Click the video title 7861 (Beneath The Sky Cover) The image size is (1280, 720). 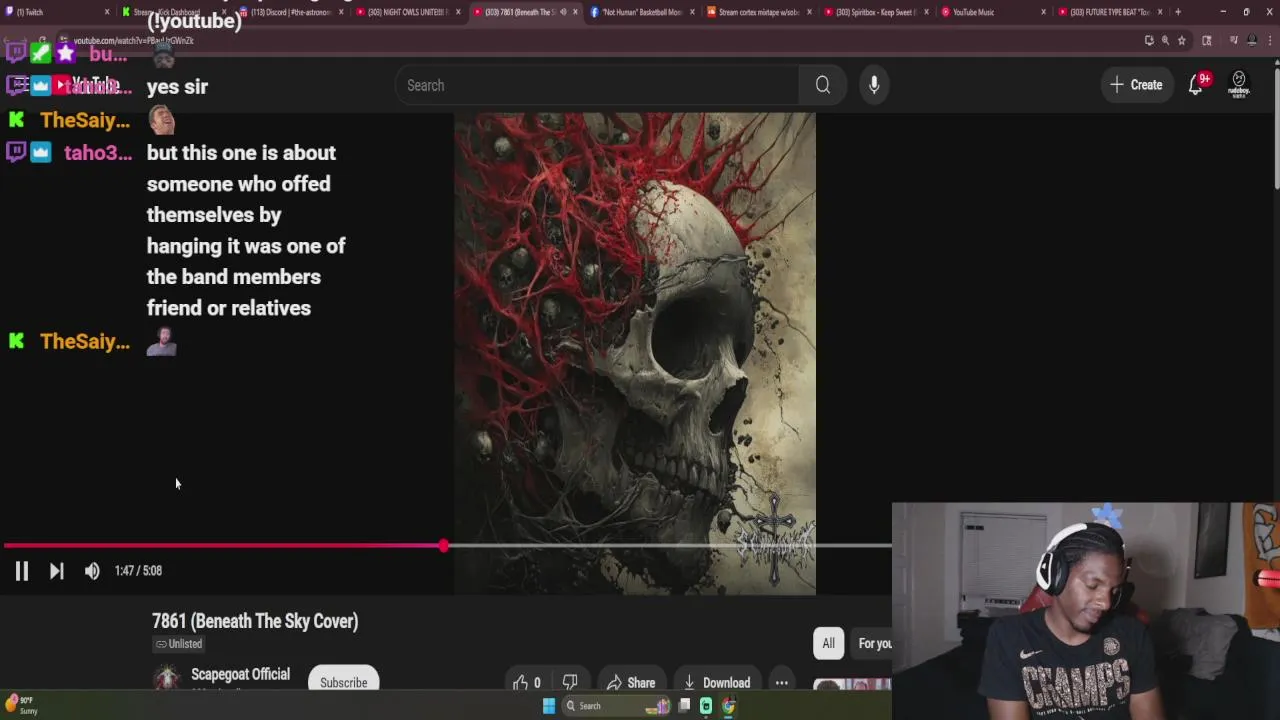(x=255, y=621)
